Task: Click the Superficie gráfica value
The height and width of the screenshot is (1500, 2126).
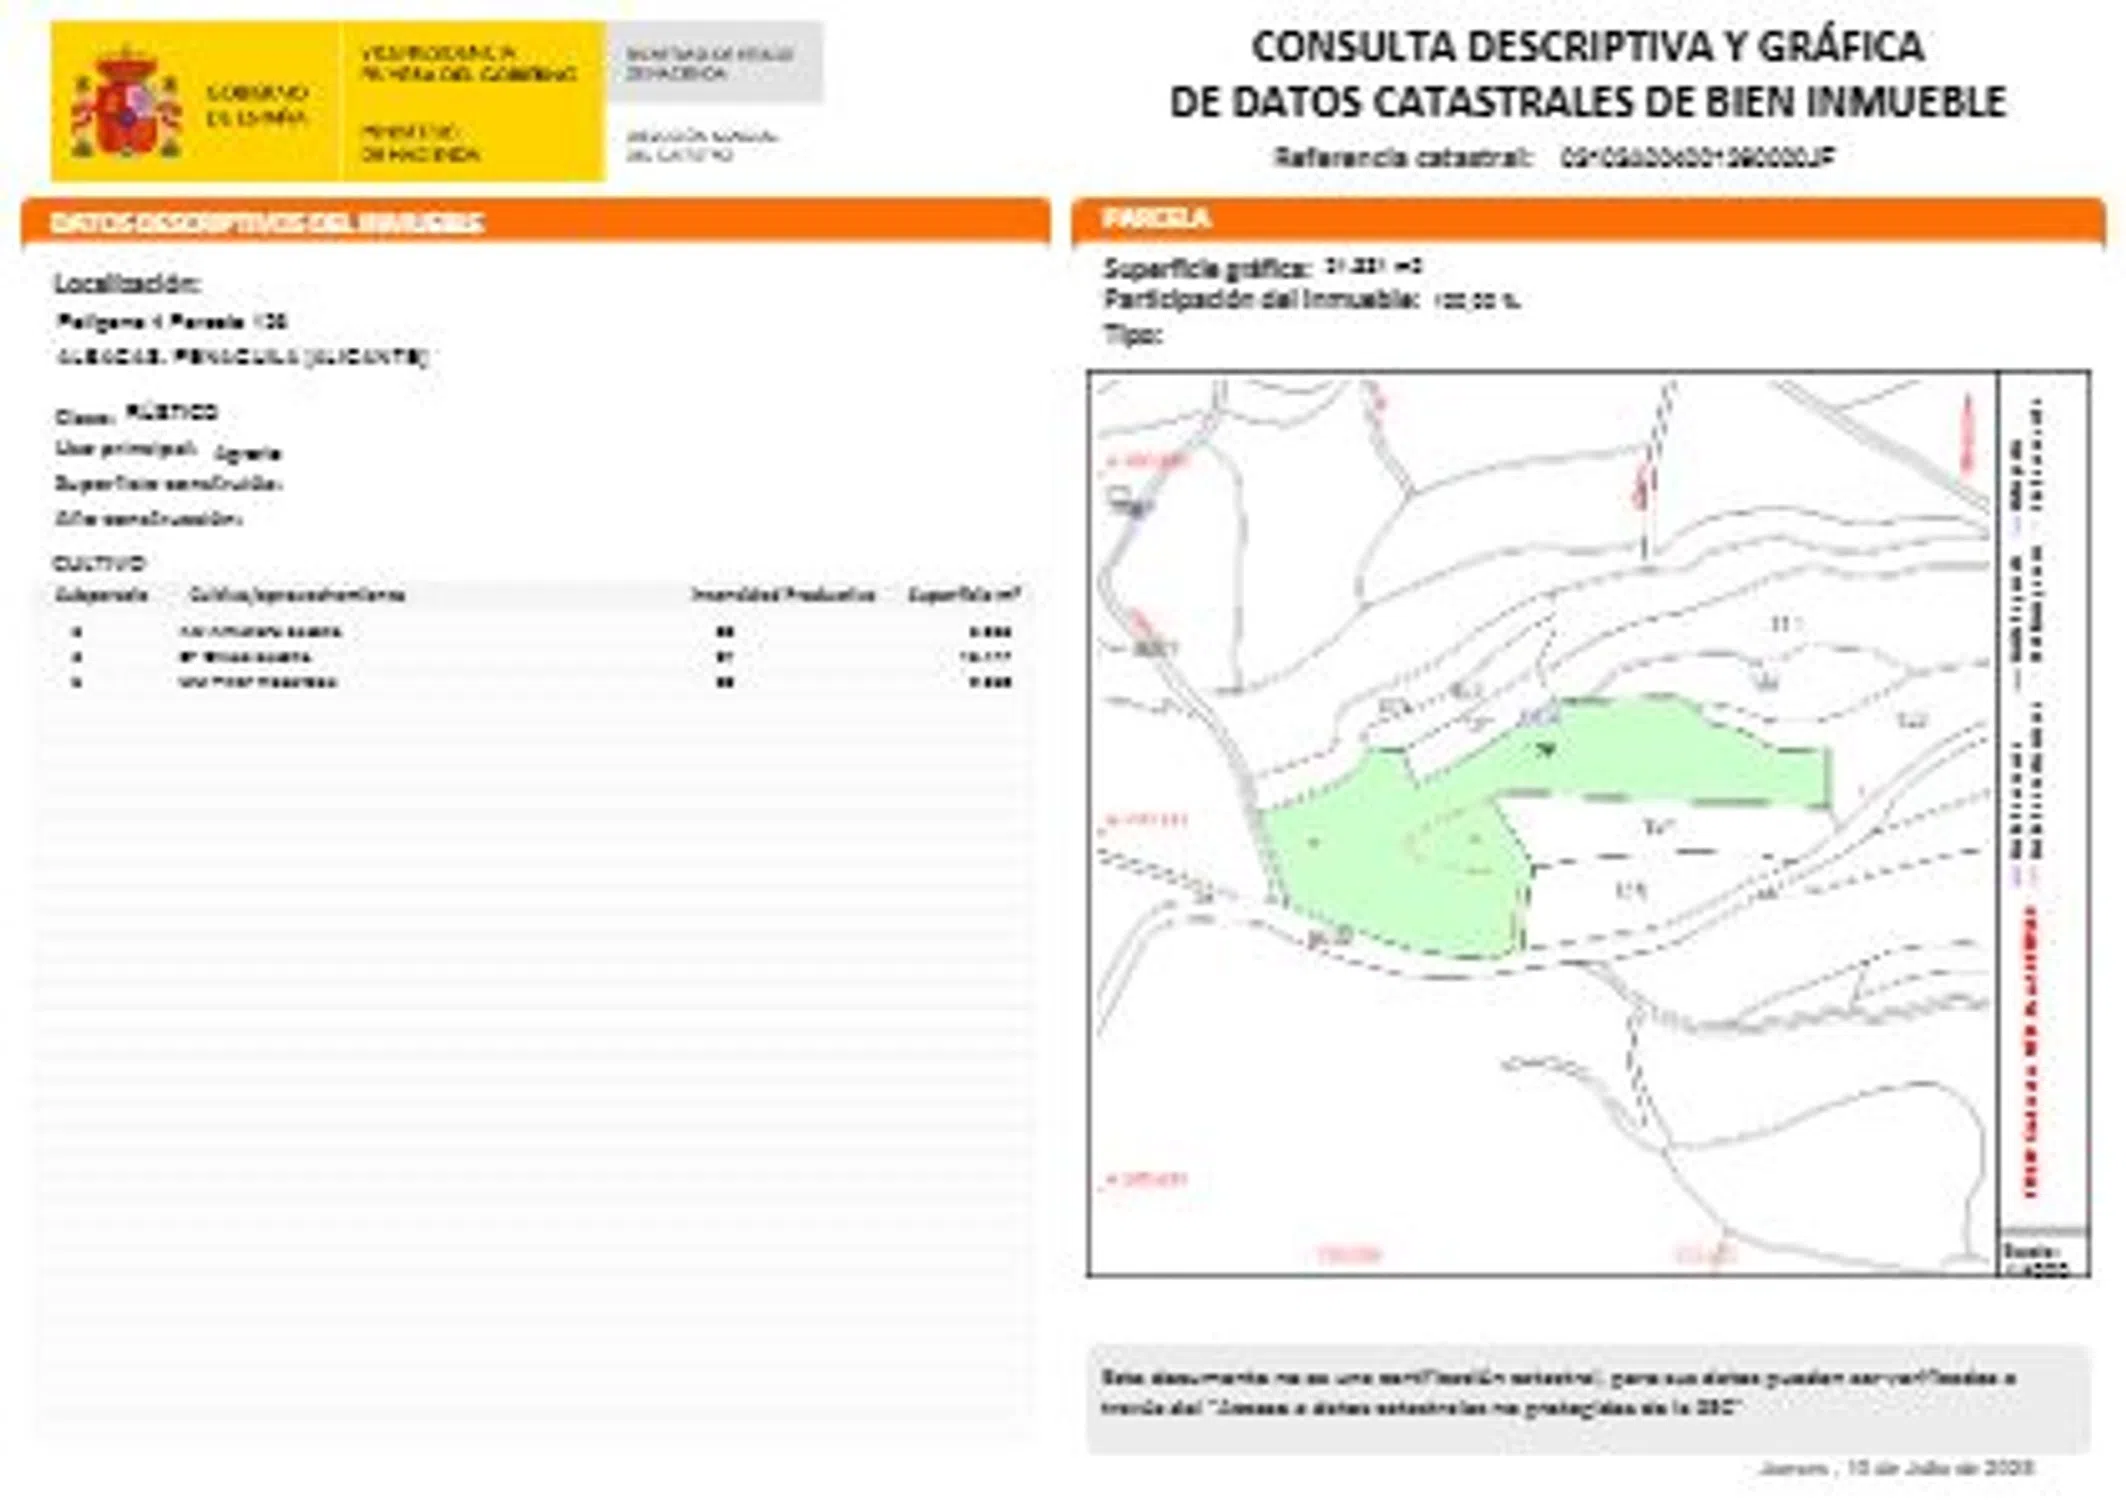Action: 1372,266
